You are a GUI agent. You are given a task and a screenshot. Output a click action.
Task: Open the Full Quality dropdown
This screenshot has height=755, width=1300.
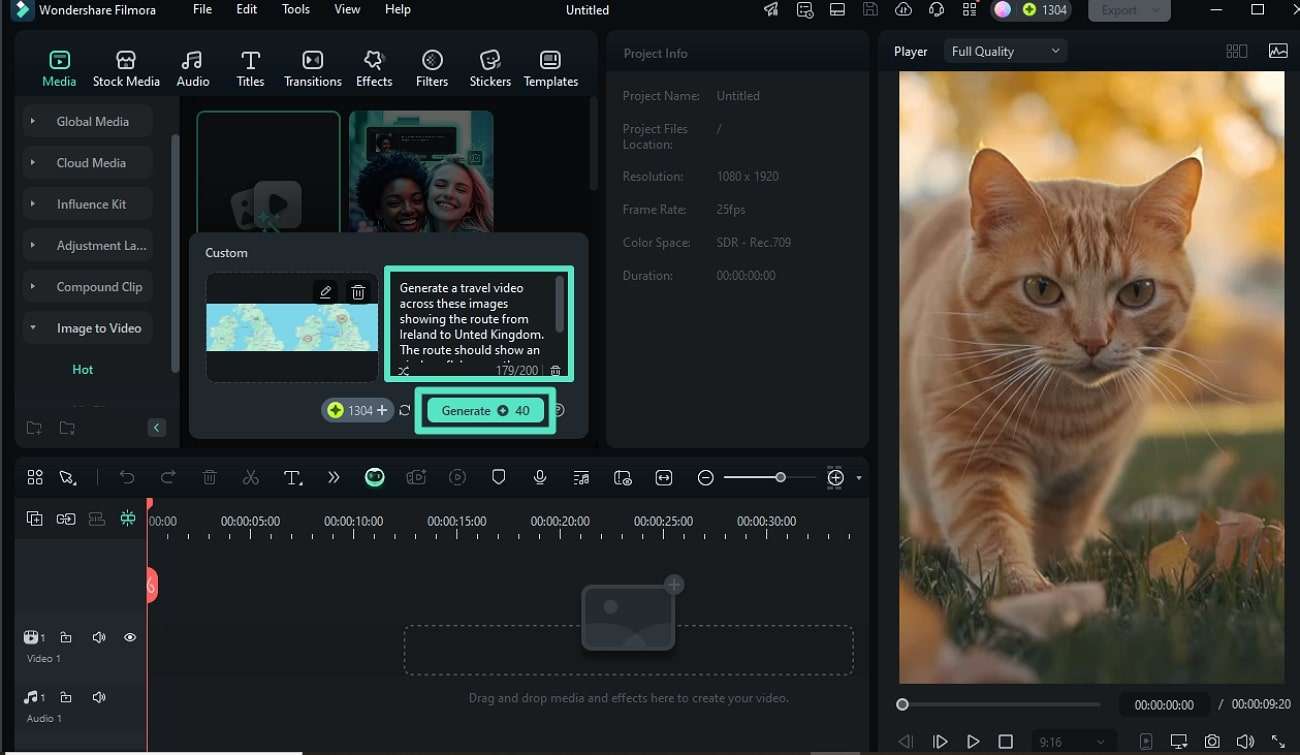pos(1005,51)
